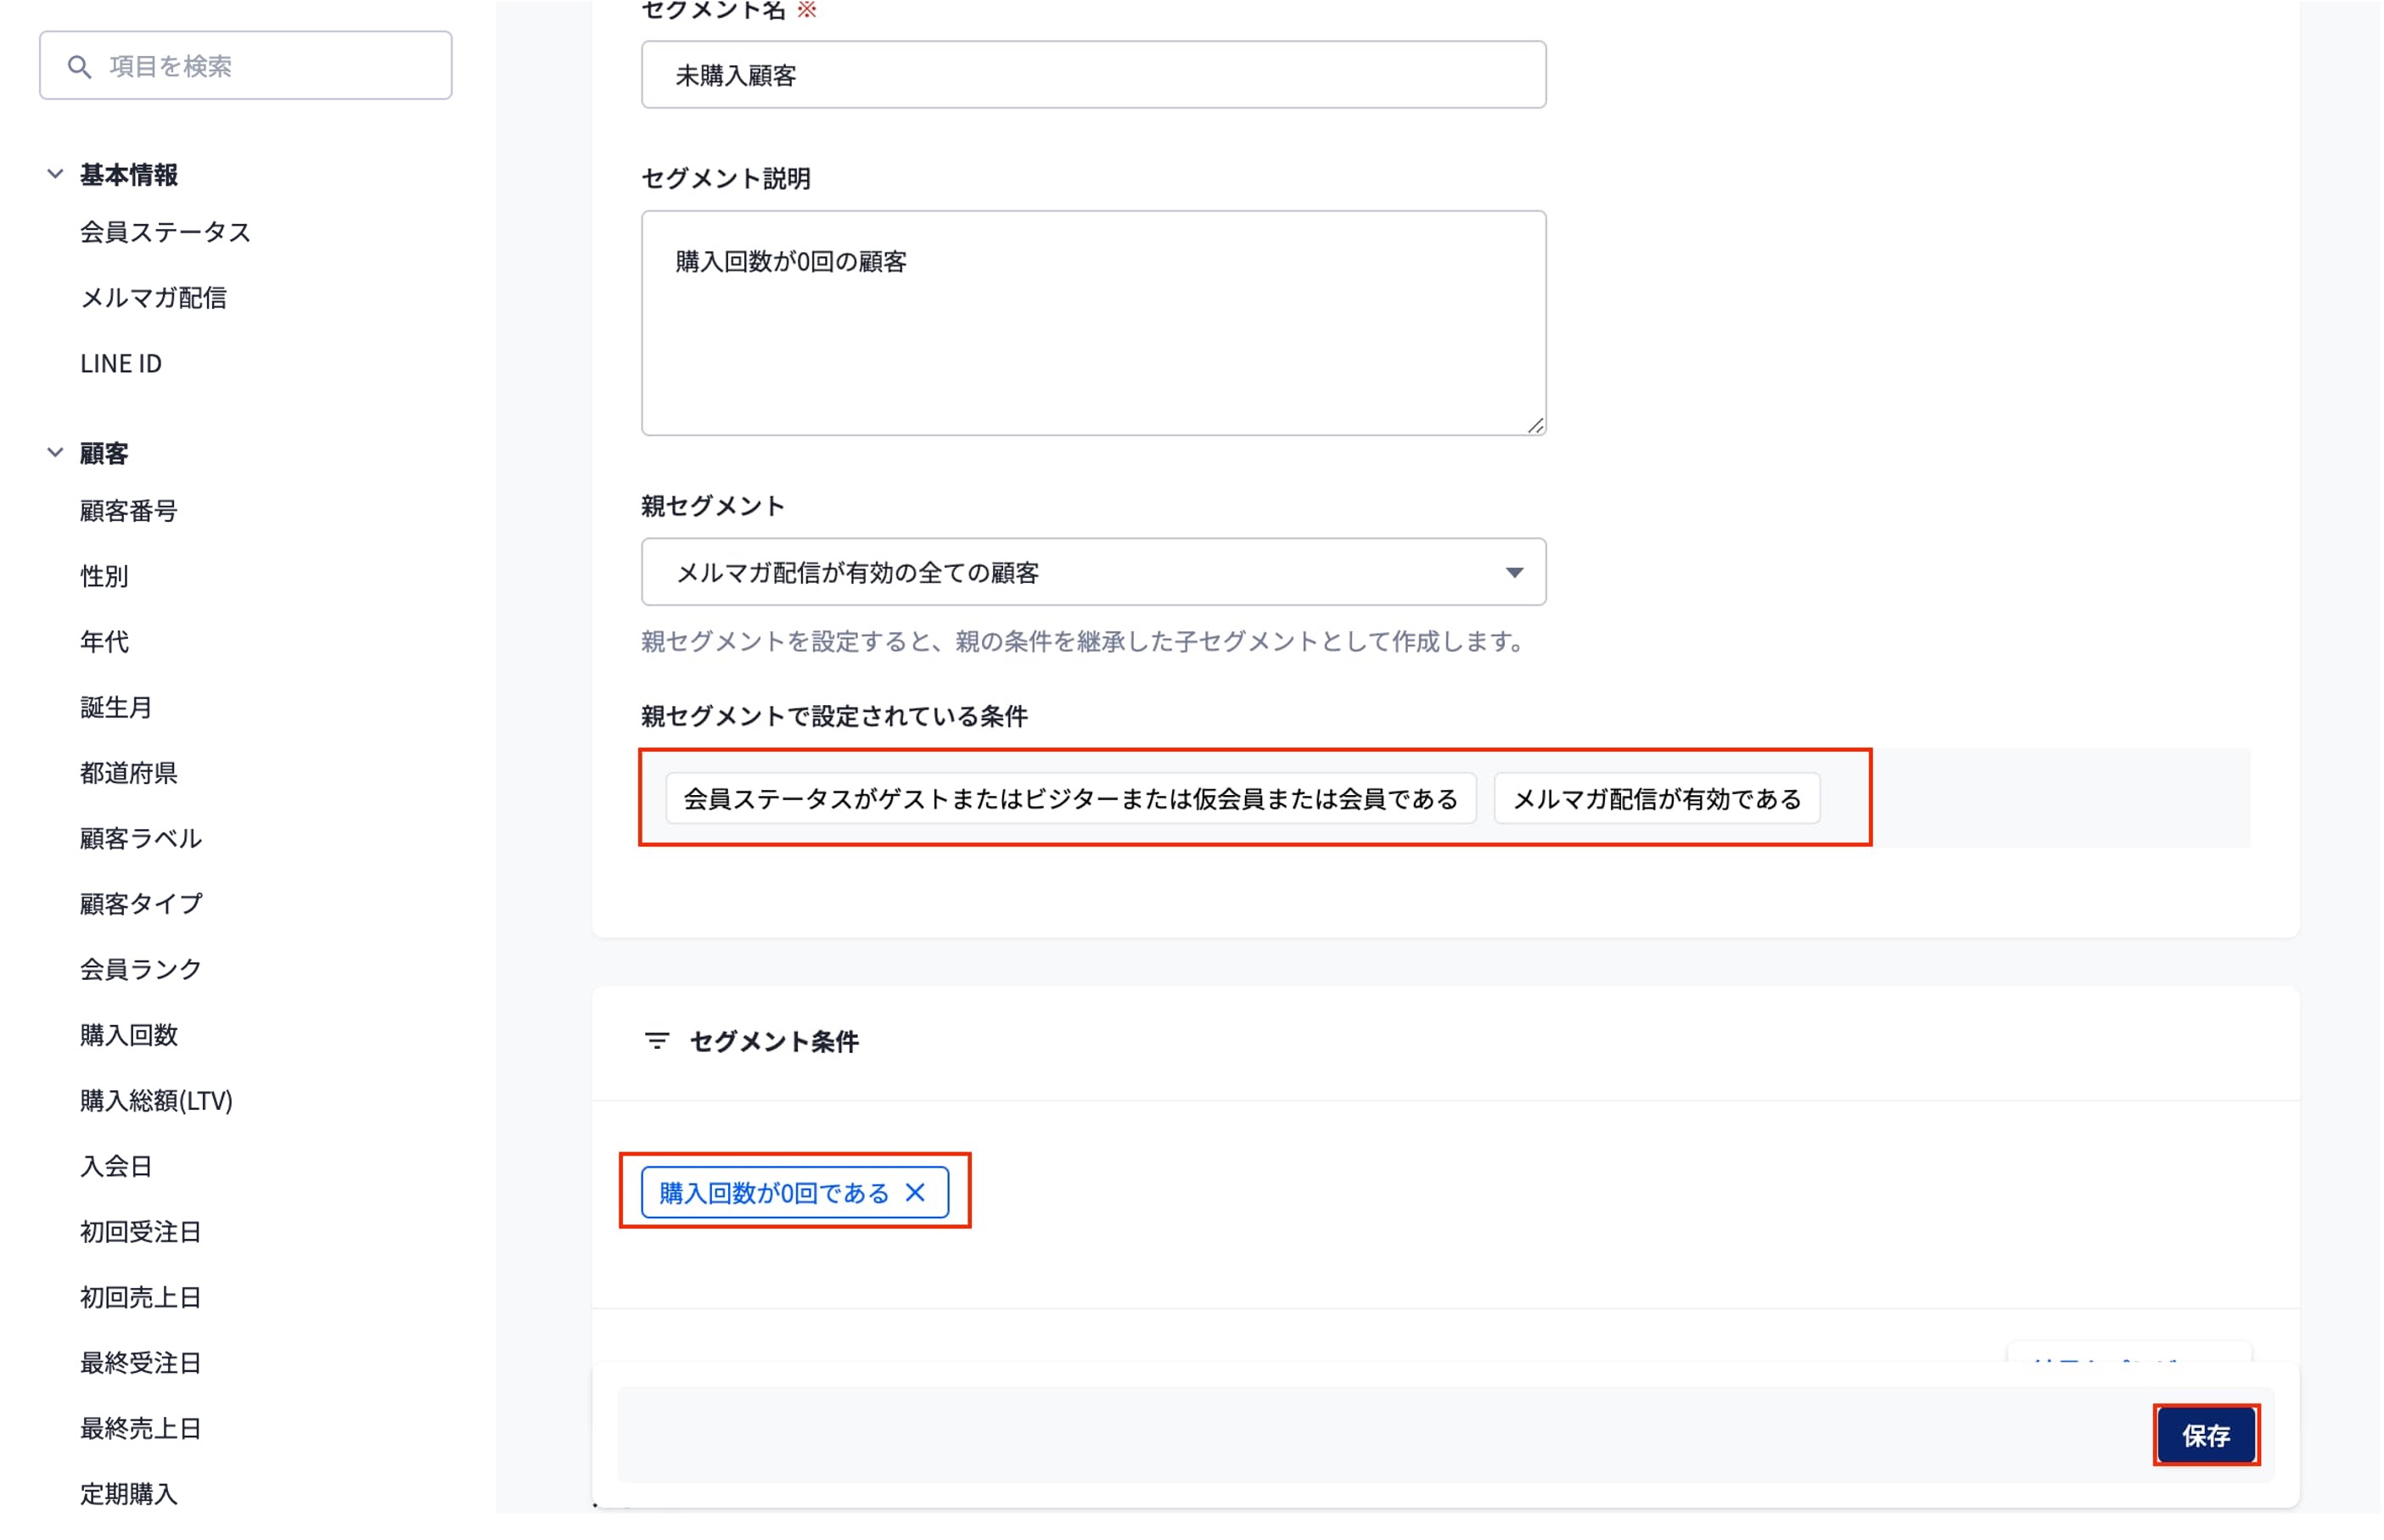Pick 購入総額(LTV) in the sidebar
The width and height of the screenshot is (2384, 1540).
(156, 1101)
